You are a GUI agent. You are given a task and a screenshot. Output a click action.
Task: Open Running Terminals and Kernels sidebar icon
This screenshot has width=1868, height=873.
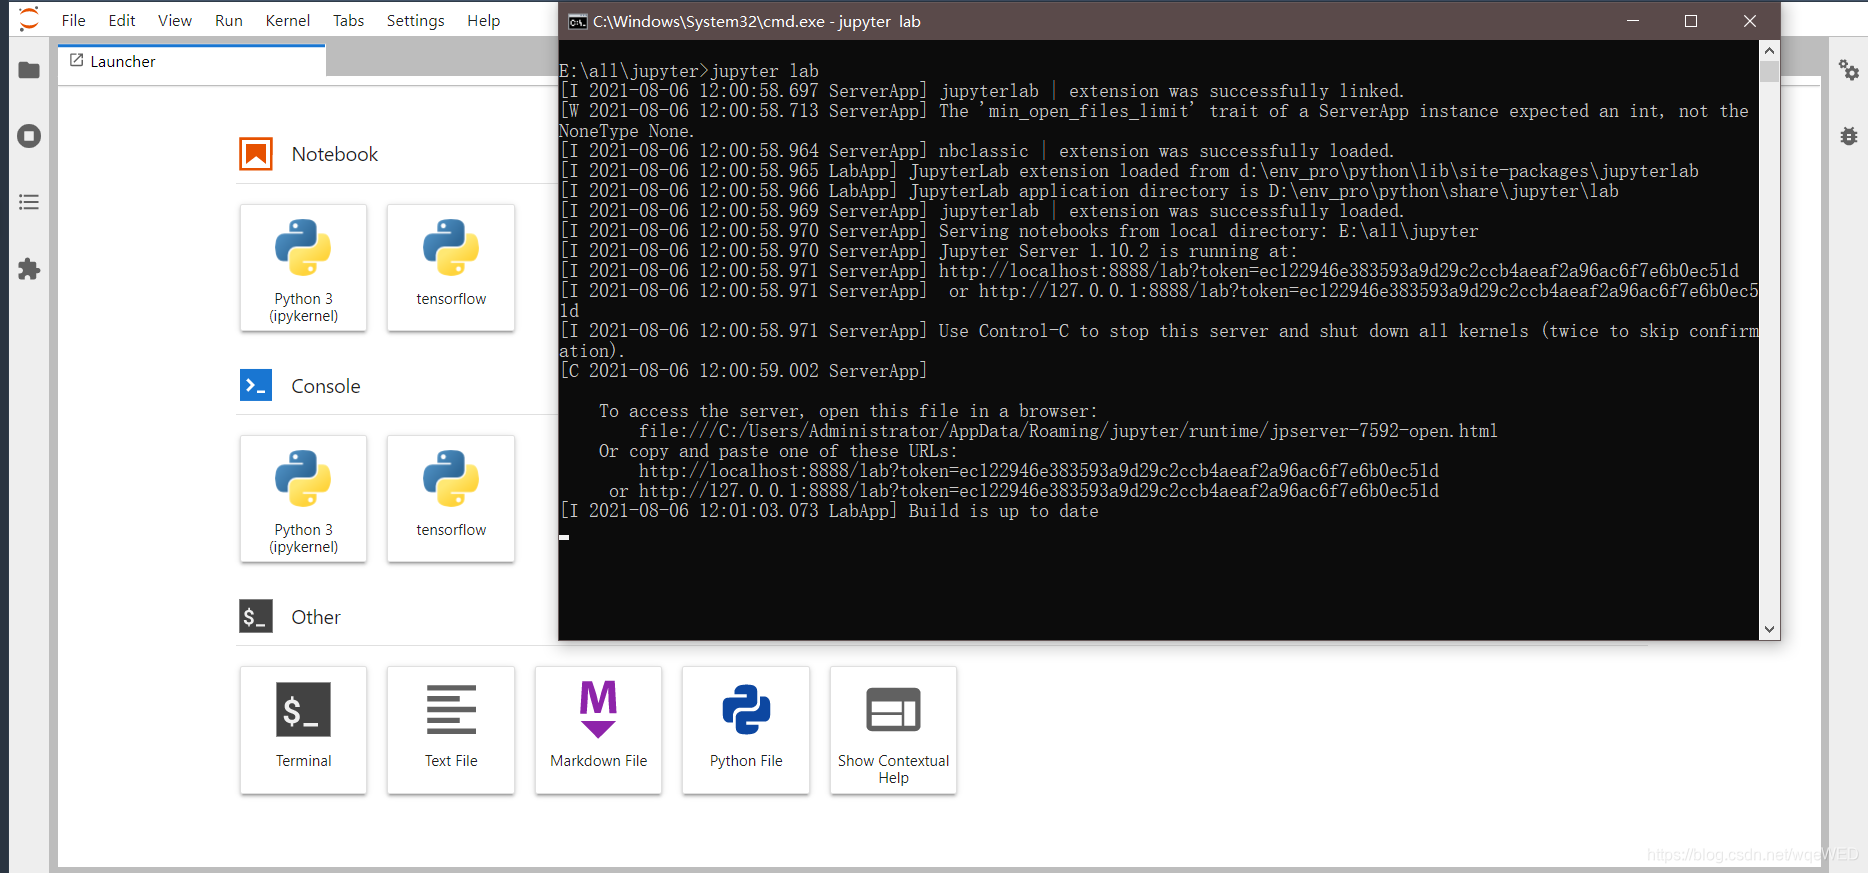[29, 136]
